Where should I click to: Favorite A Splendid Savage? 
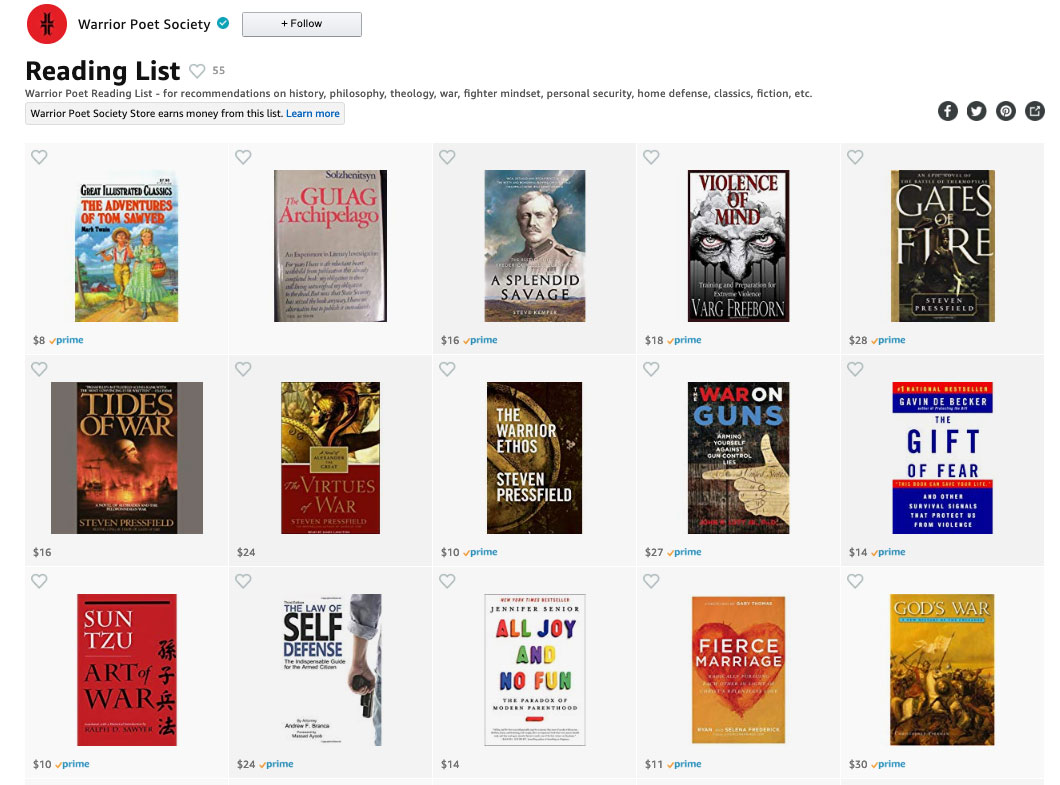tap(447, 157)
